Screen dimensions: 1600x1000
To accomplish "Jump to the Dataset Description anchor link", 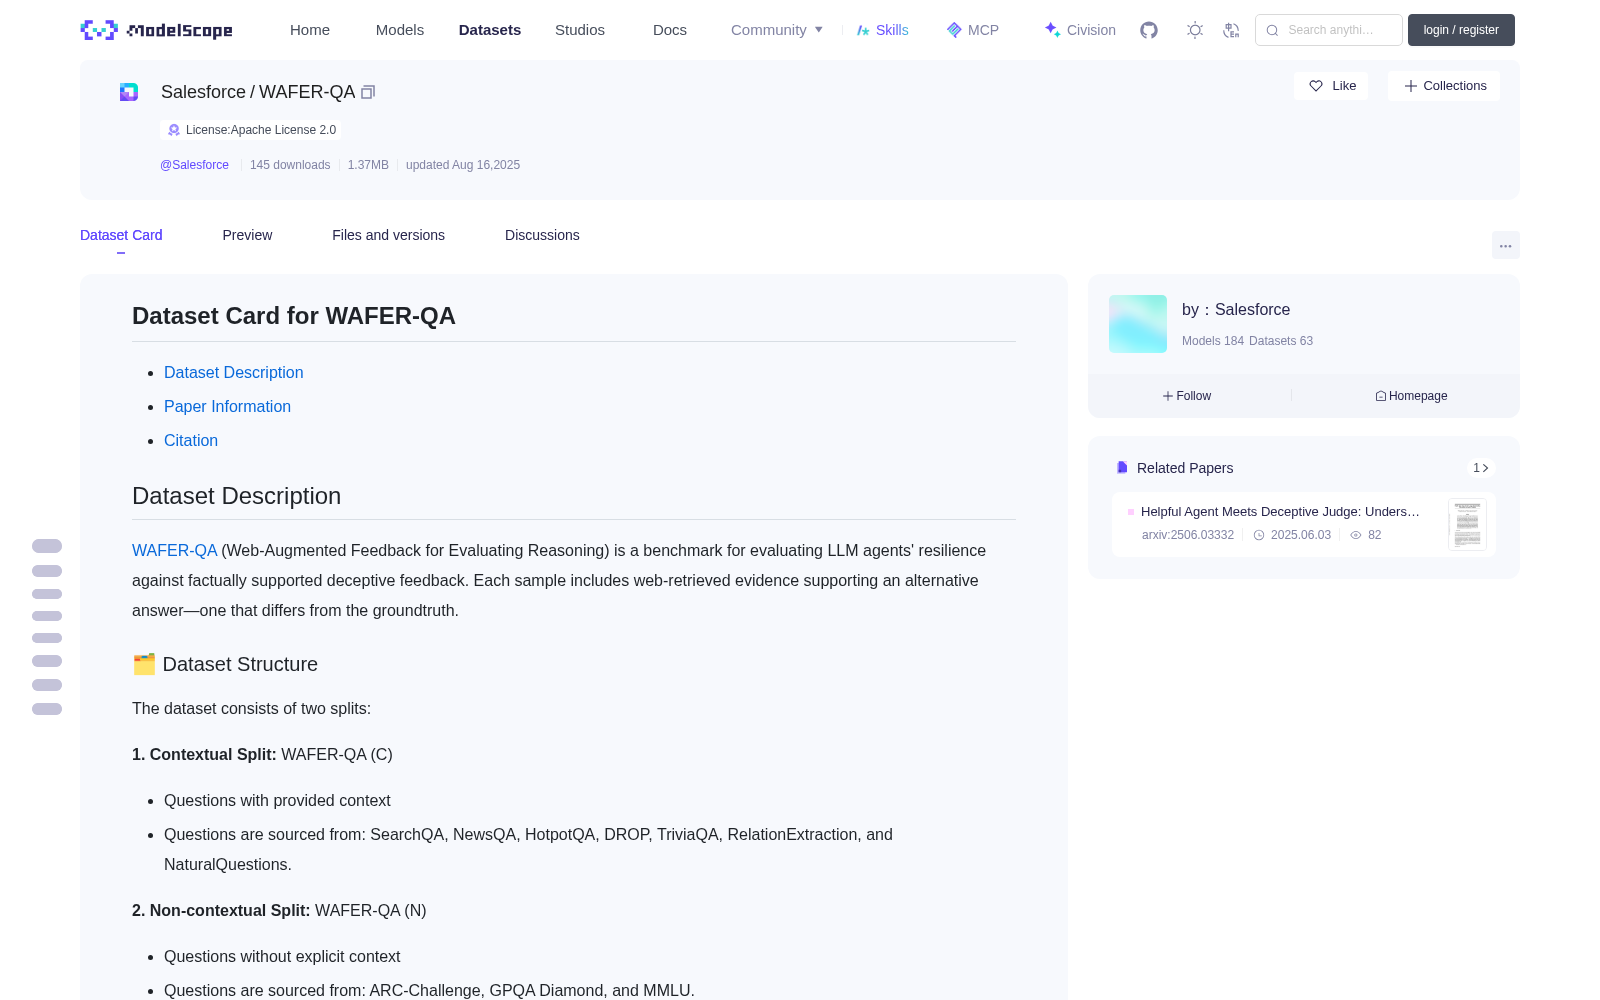I will coord(234,372).
